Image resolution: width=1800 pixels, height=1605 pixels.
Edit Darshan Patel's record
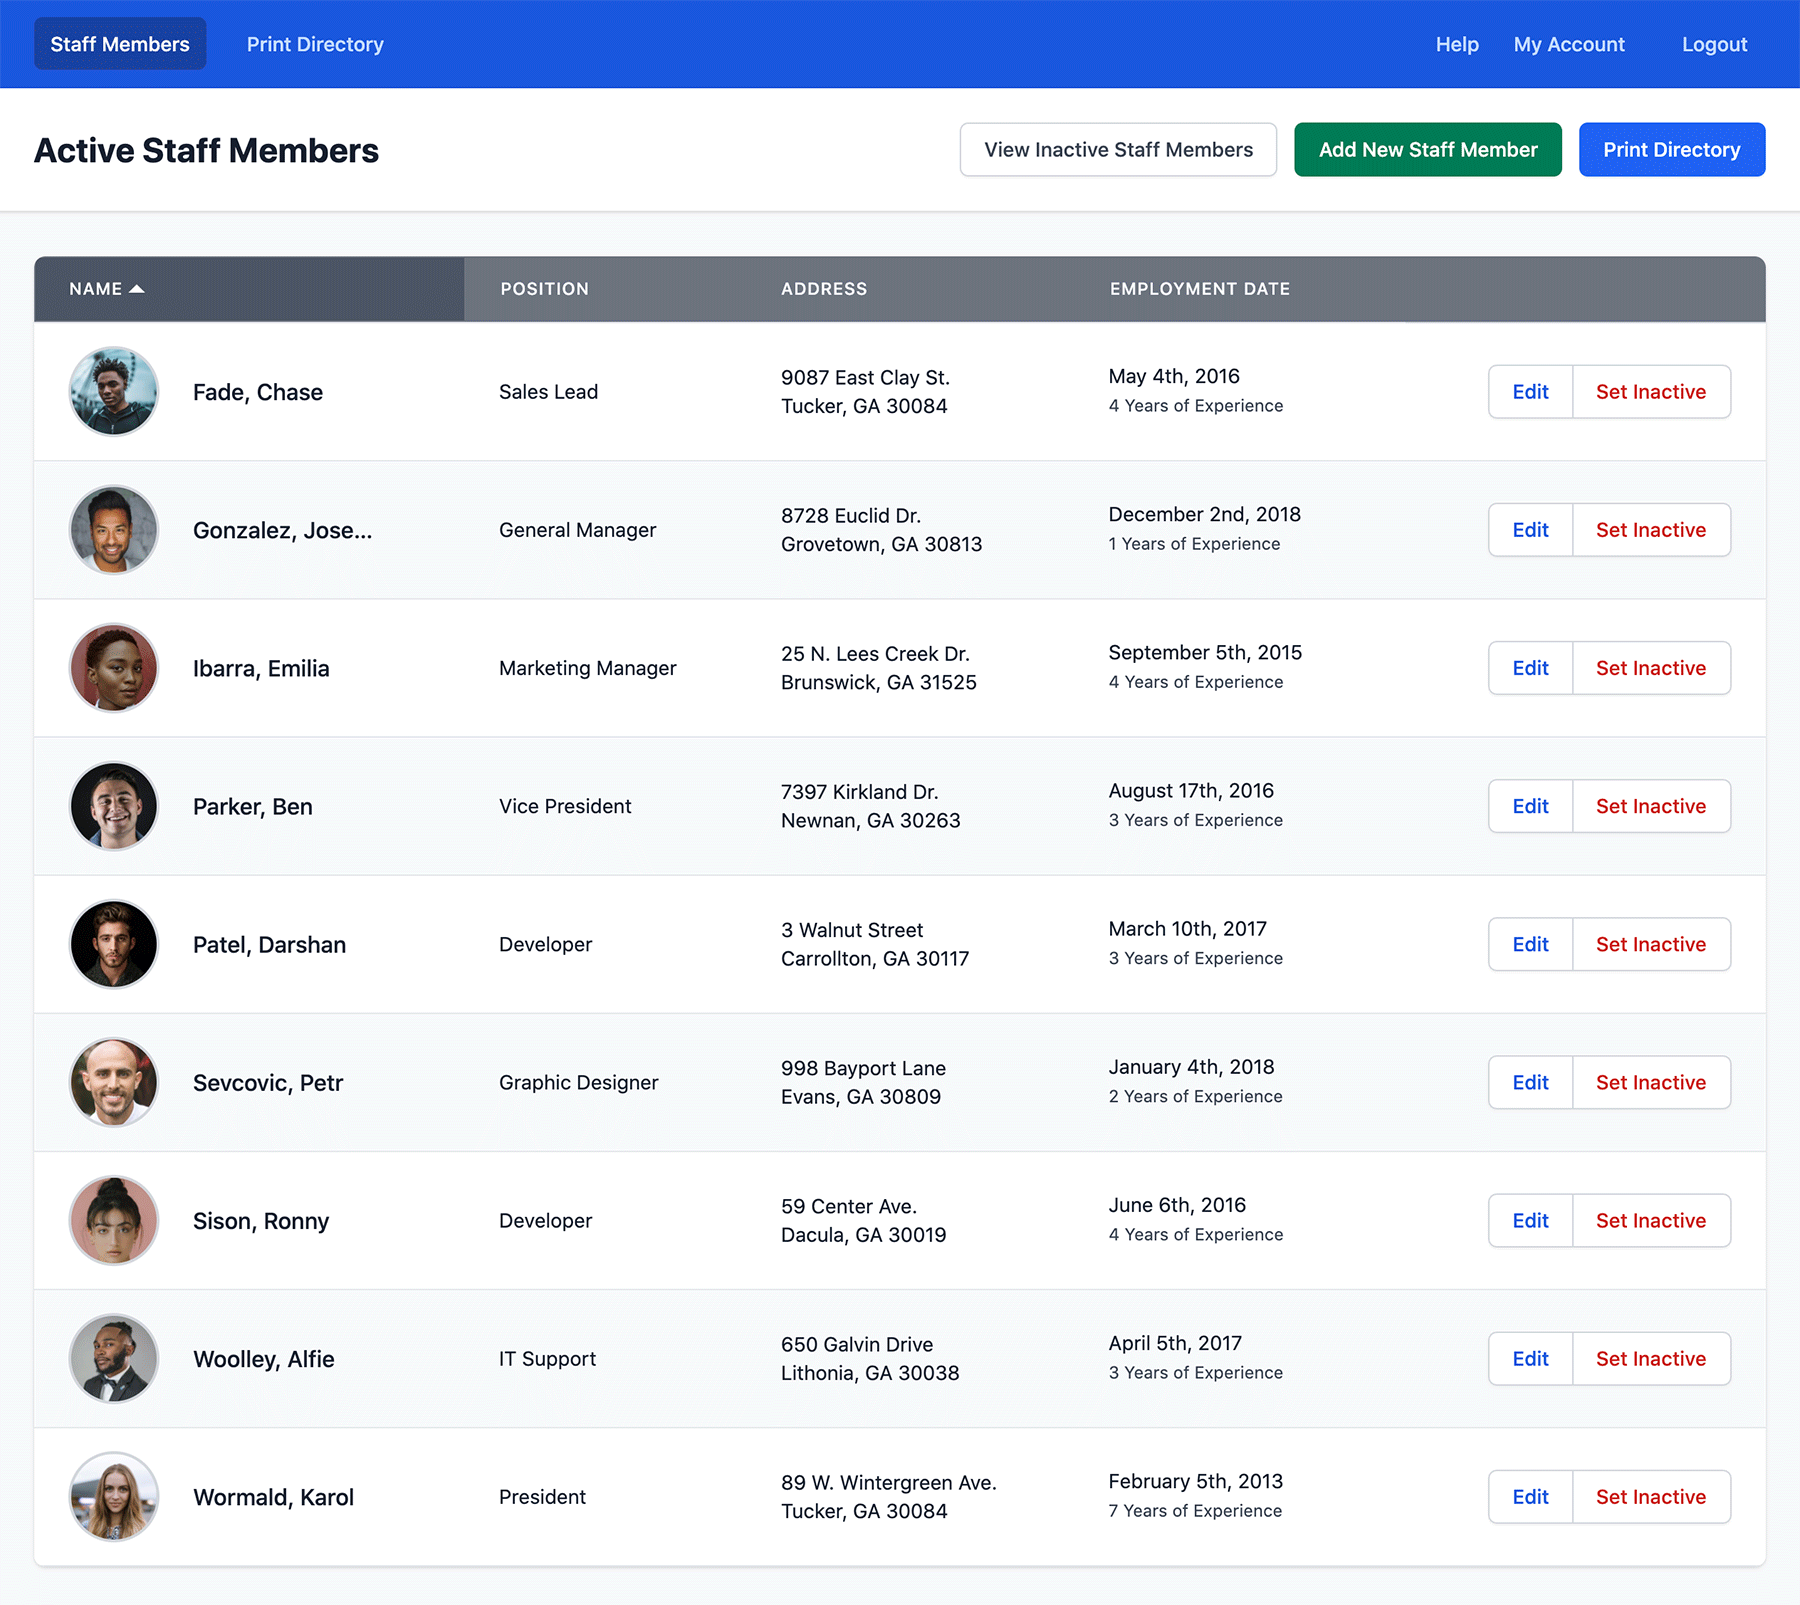tap(1529, 944)
